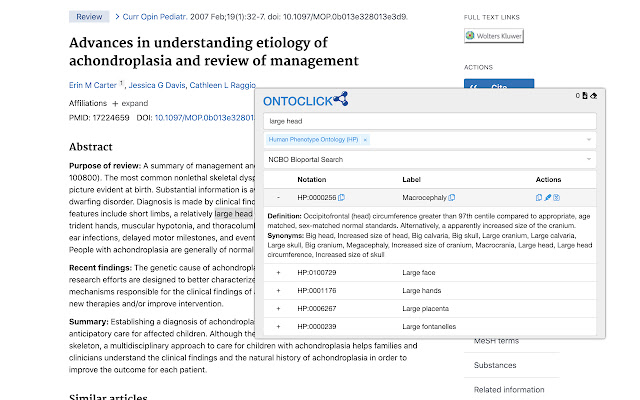This screenshot has width=640, height=400.
Task: Click the annotation counter '0'
Action: pyautogui.click(x=578, y=96)
